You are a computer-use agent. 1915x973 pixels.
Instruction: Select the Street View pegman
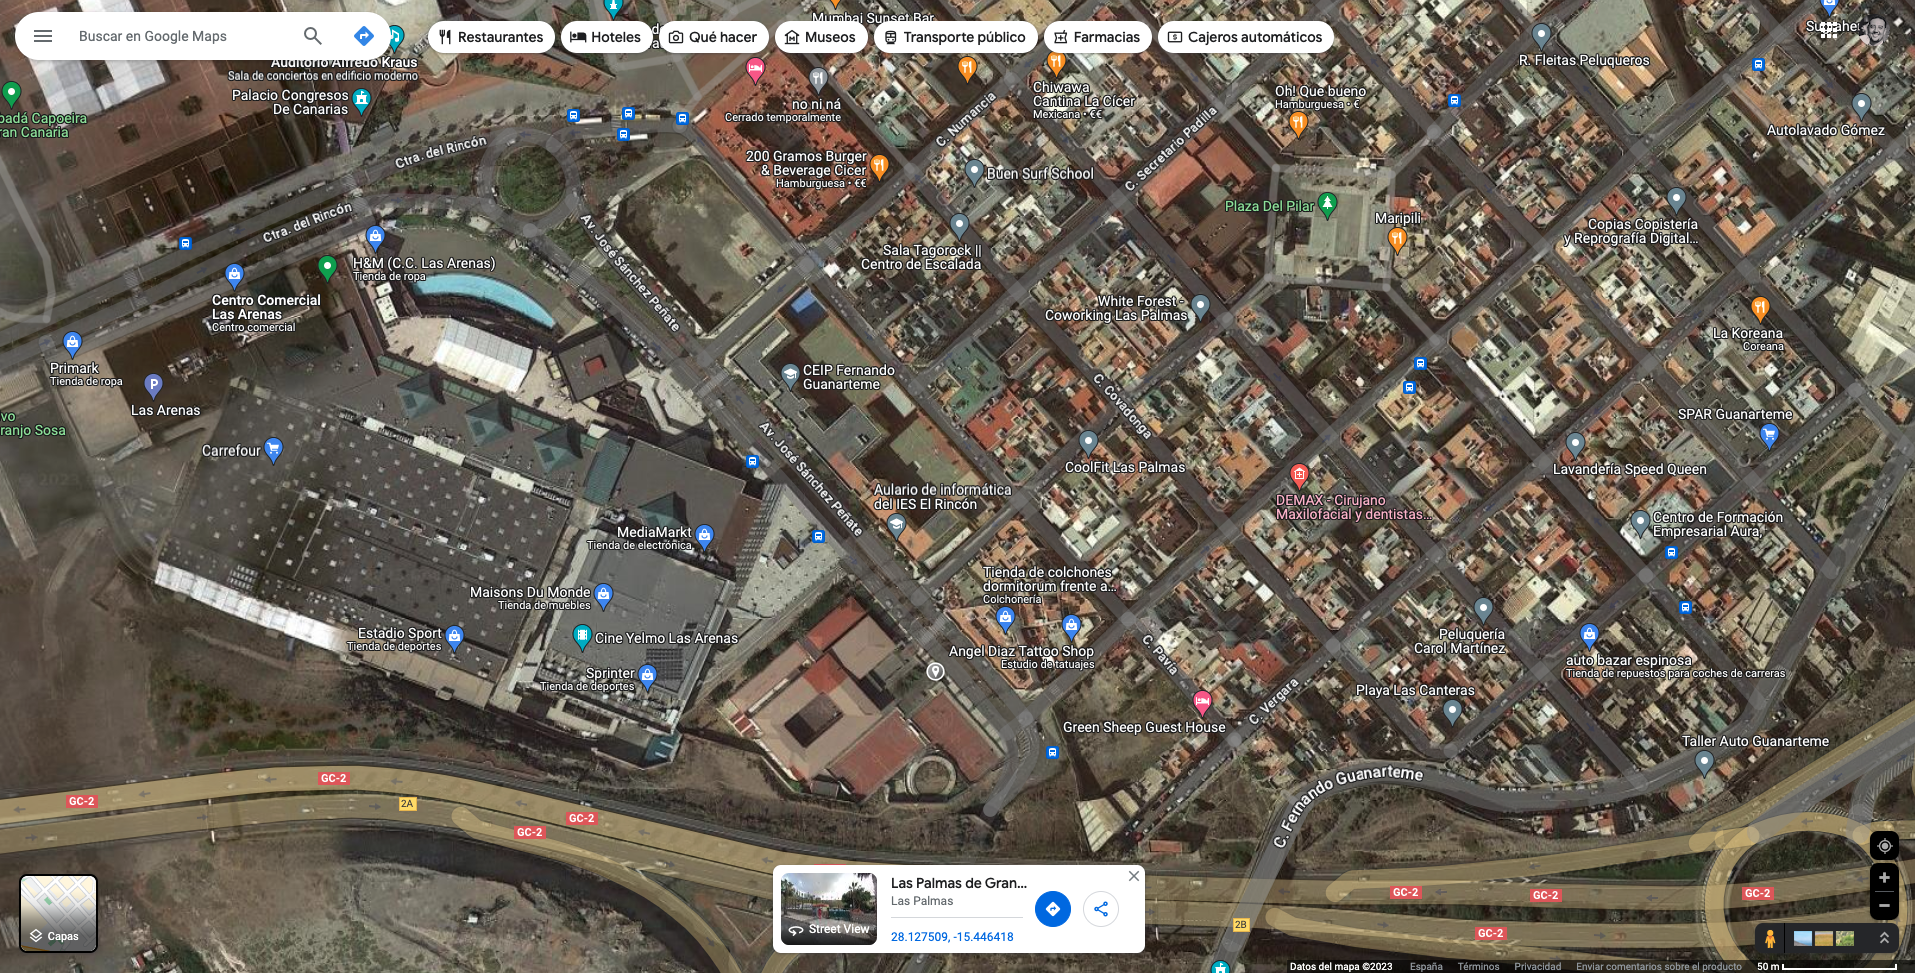(x=1770, y=938)
